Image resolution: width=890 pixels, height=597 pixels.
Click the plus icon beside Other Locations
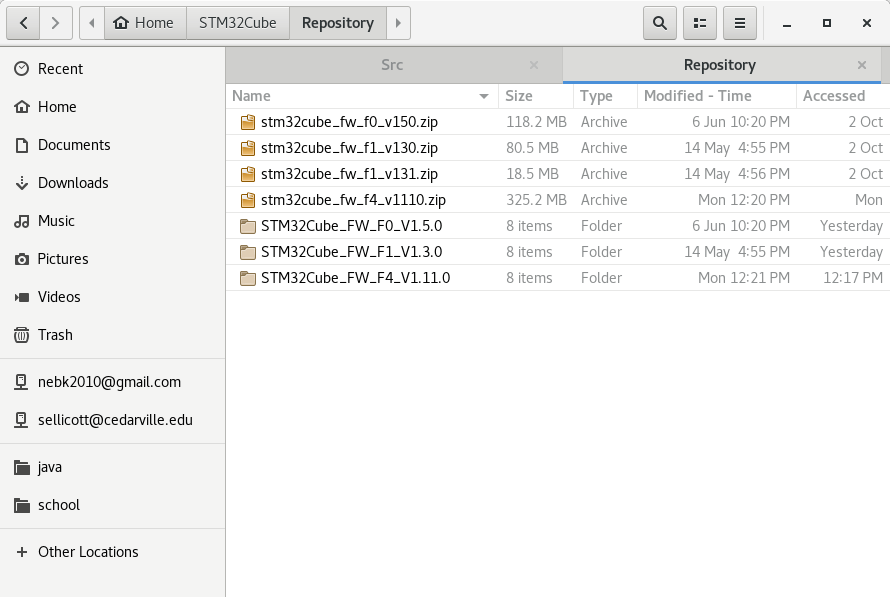pos(22,552)
